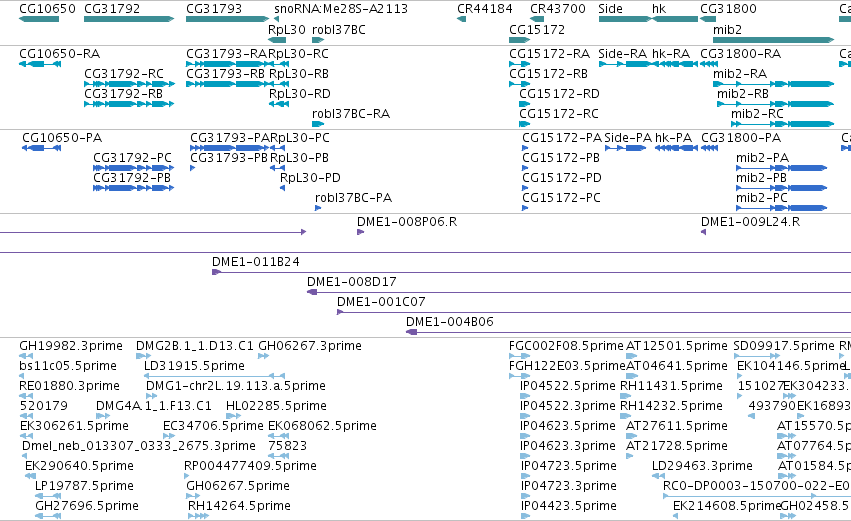This screenshot has height=521, width=851.
Task: Open the Dmel_neb_013307_0333_2675.3prime label
Action: [139, 447]
